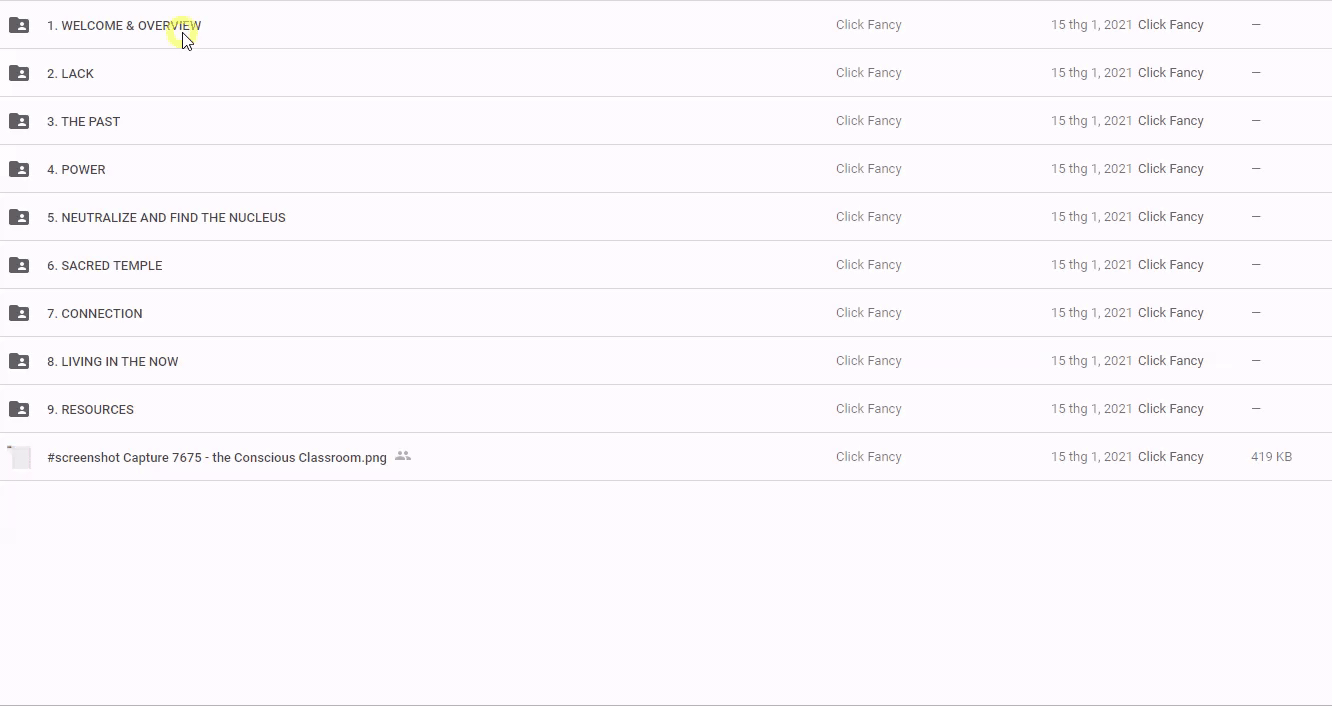Select the 6. SACRED TEMPLE folder name
Image resolution: width=1332 pixels, height=706 pixels.
tap(104, 266)
